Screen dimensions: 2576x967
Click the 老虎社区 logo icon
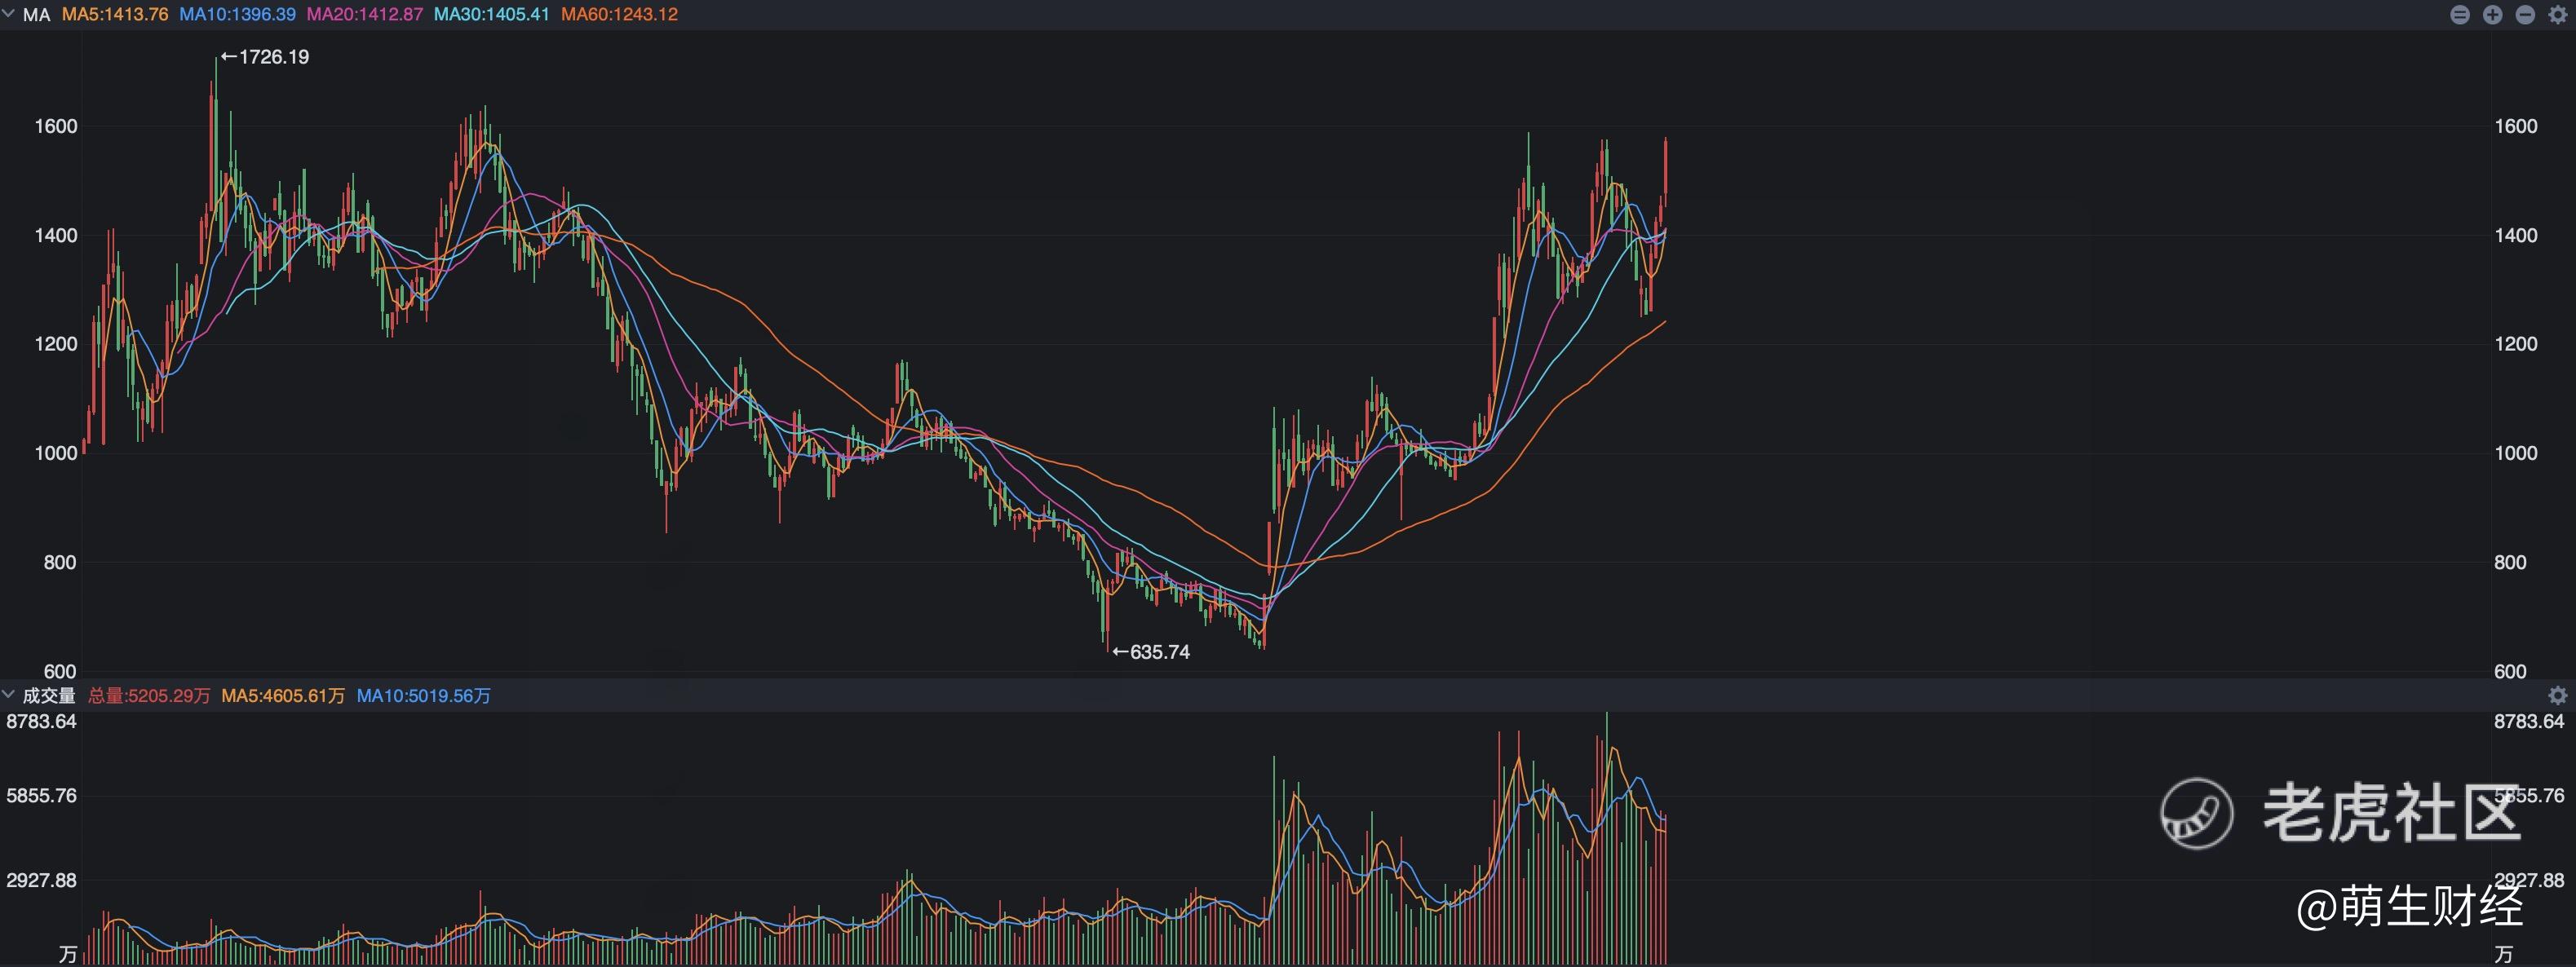tap(2196, 813)
